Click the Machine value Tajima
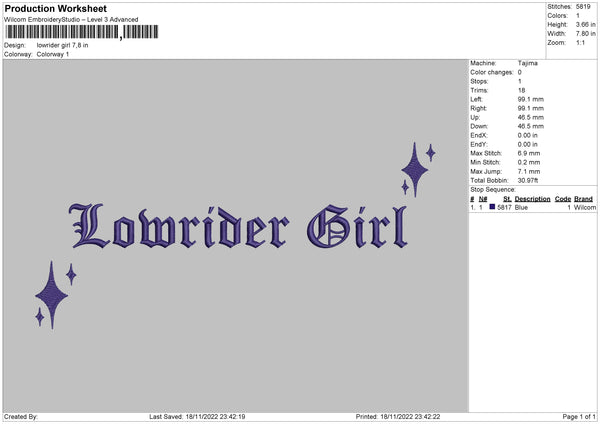600x424 pixels. (528, 64)
